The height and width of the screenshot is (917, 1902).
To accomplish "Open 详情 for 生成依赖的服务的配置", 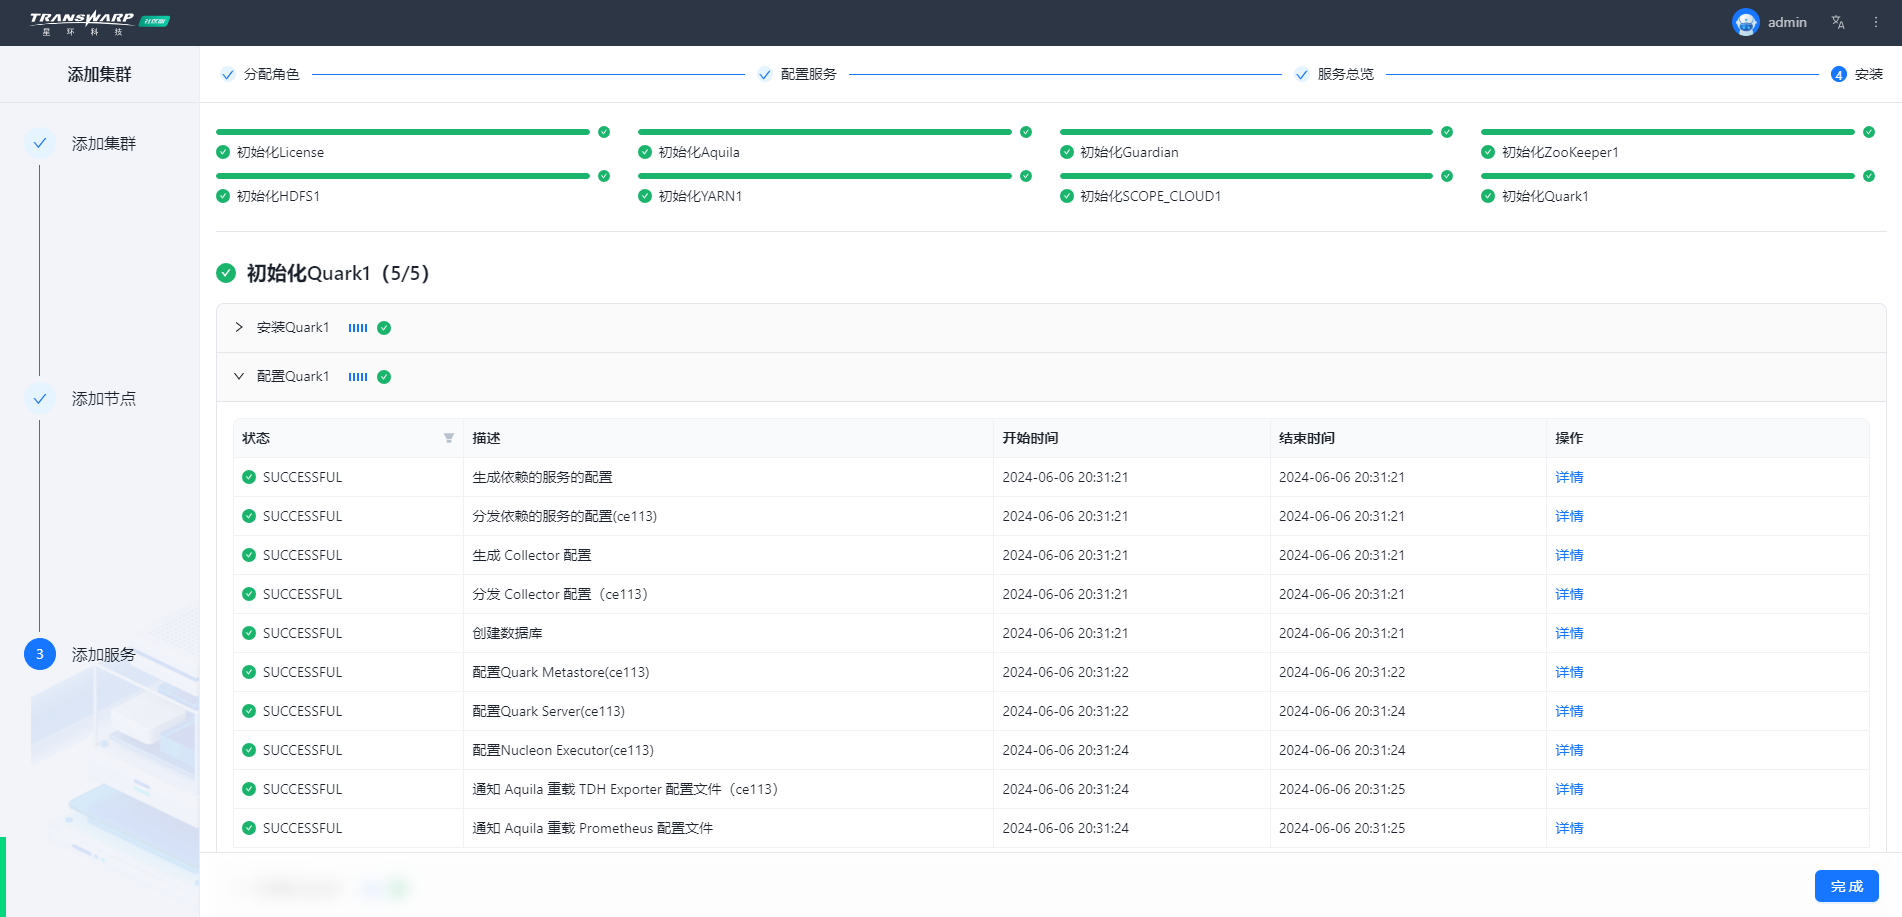I will pyautogui.click(x=1569, y=477).
